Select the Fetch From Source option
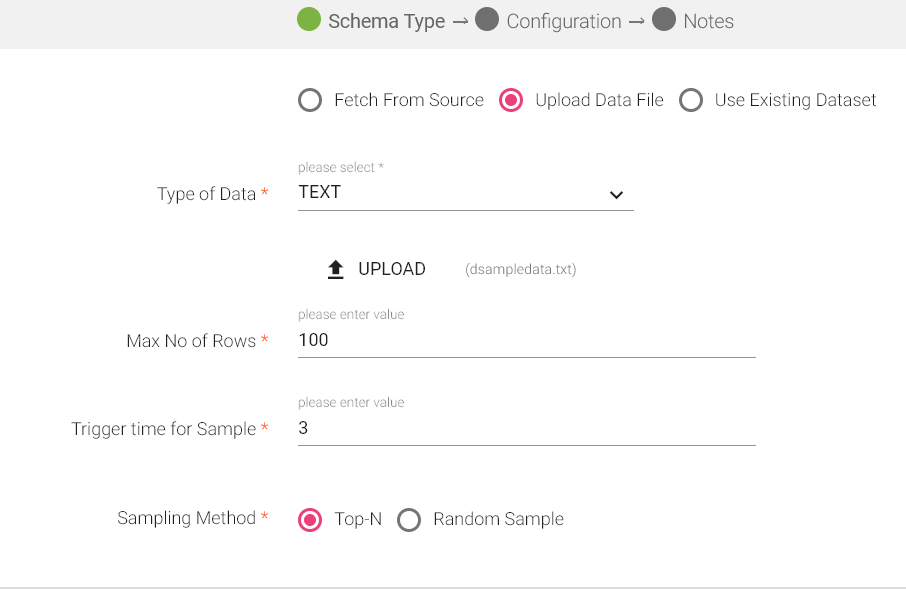The height and width of the screenshot is (590, 906). point(310,100)
